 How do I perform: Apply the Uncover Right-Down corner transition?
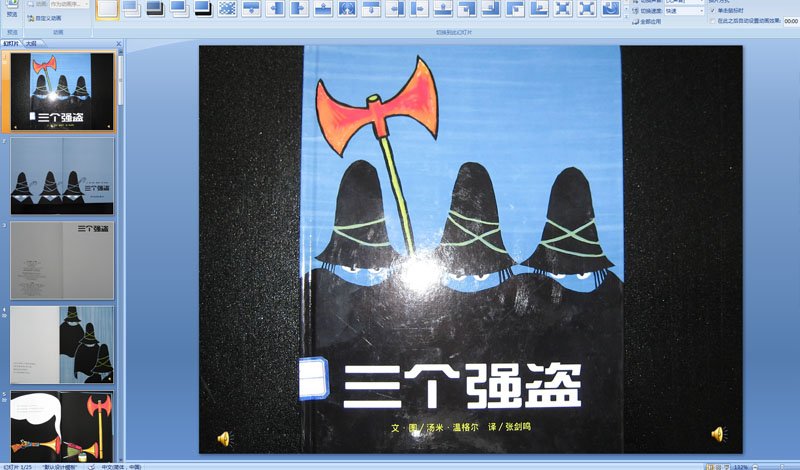[515, 9]
